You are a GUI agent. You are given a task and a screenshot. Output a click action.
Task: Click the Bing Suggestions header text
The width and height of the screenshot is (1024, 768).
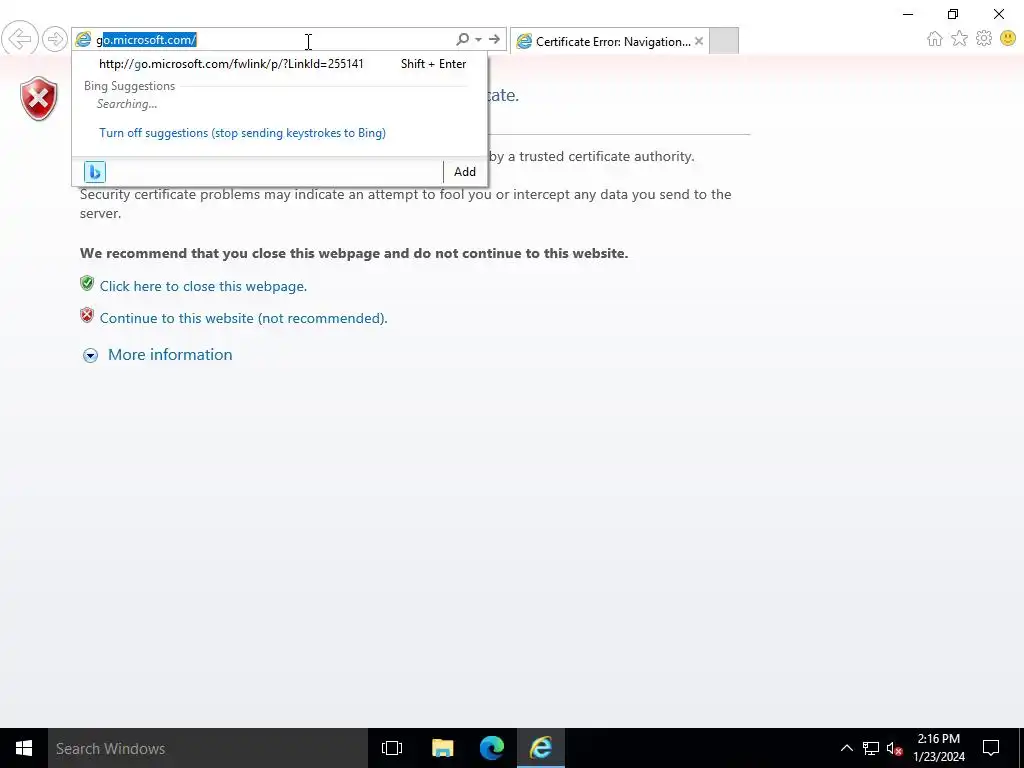(129, 86)
